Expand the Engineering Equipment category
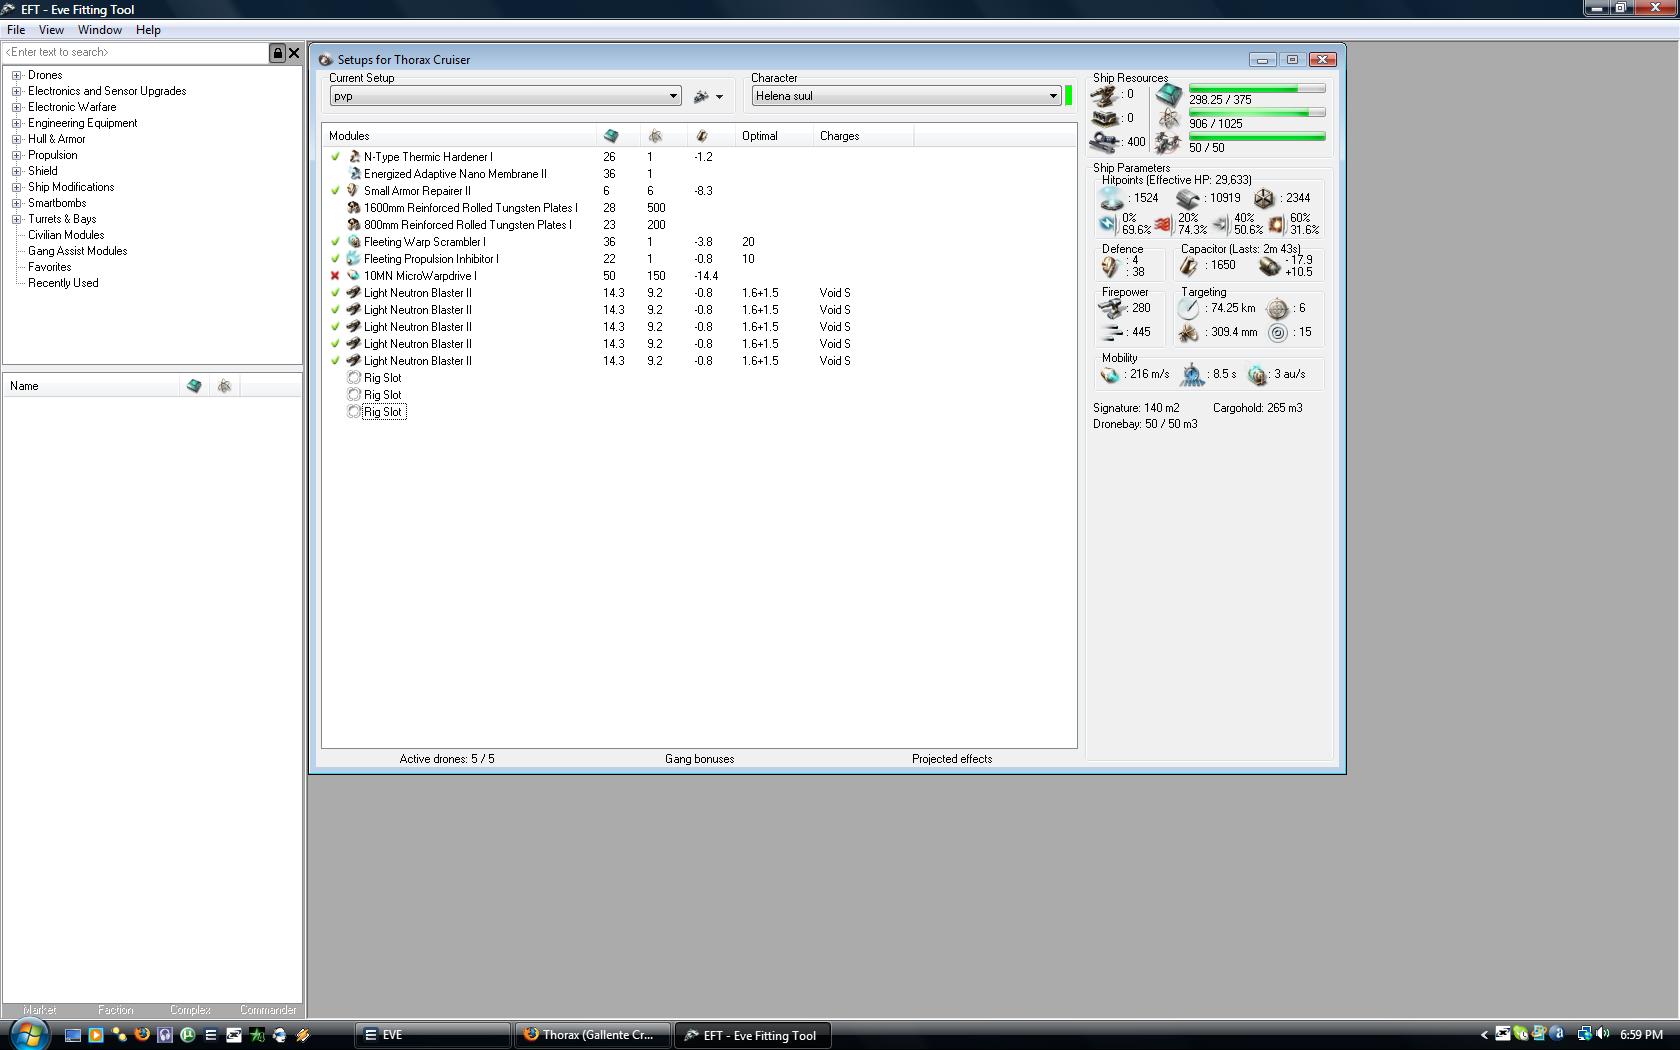Viewport: 1680px width, 1050px height. coord(17,123)
